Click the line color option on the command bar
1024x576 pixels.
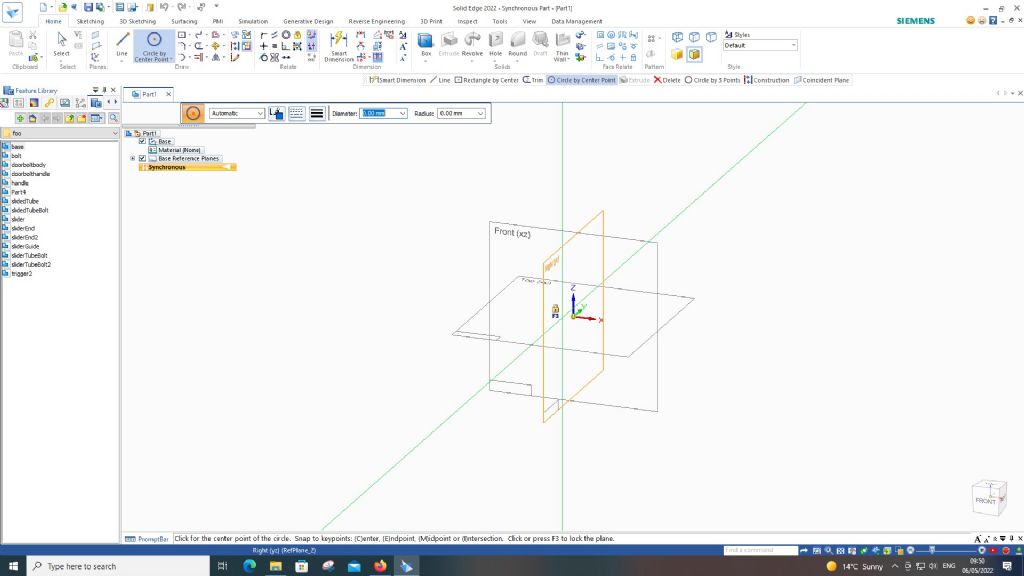276,113
